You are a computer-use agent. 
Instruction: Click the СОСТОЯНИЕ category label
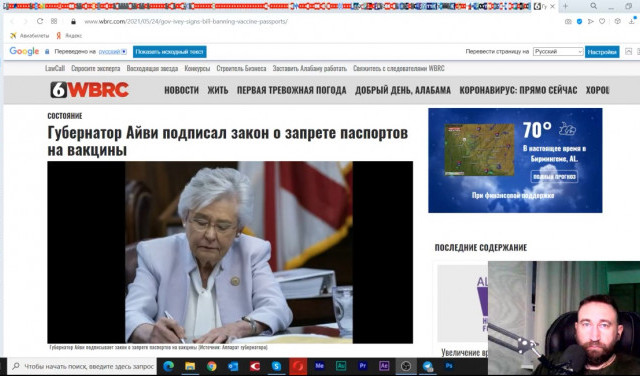point(65,116)
